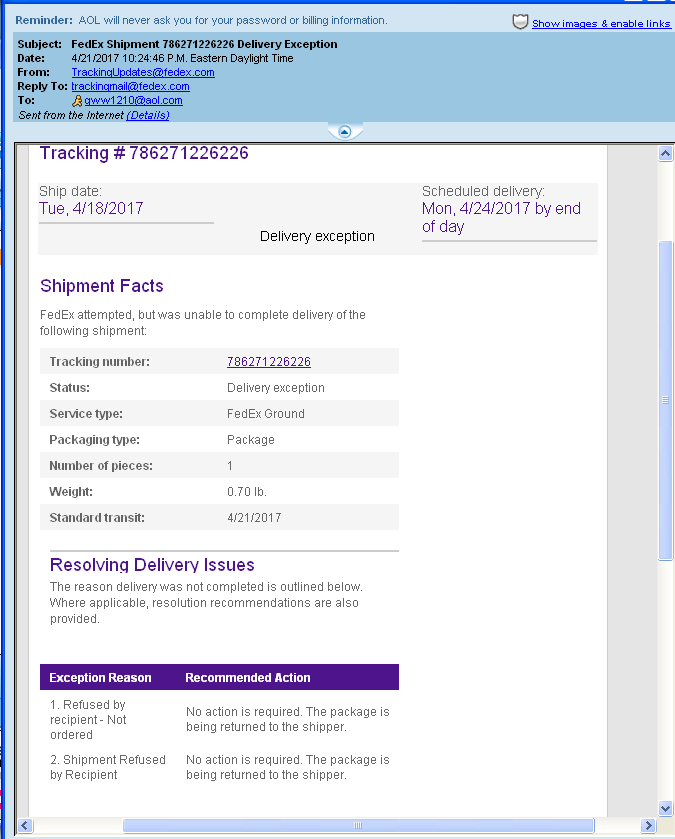This screenshot has height=839, width=675.
Task: Select reason Shipment Refused by Recipient
Action: pyautogui.click(x=108, y=767)
